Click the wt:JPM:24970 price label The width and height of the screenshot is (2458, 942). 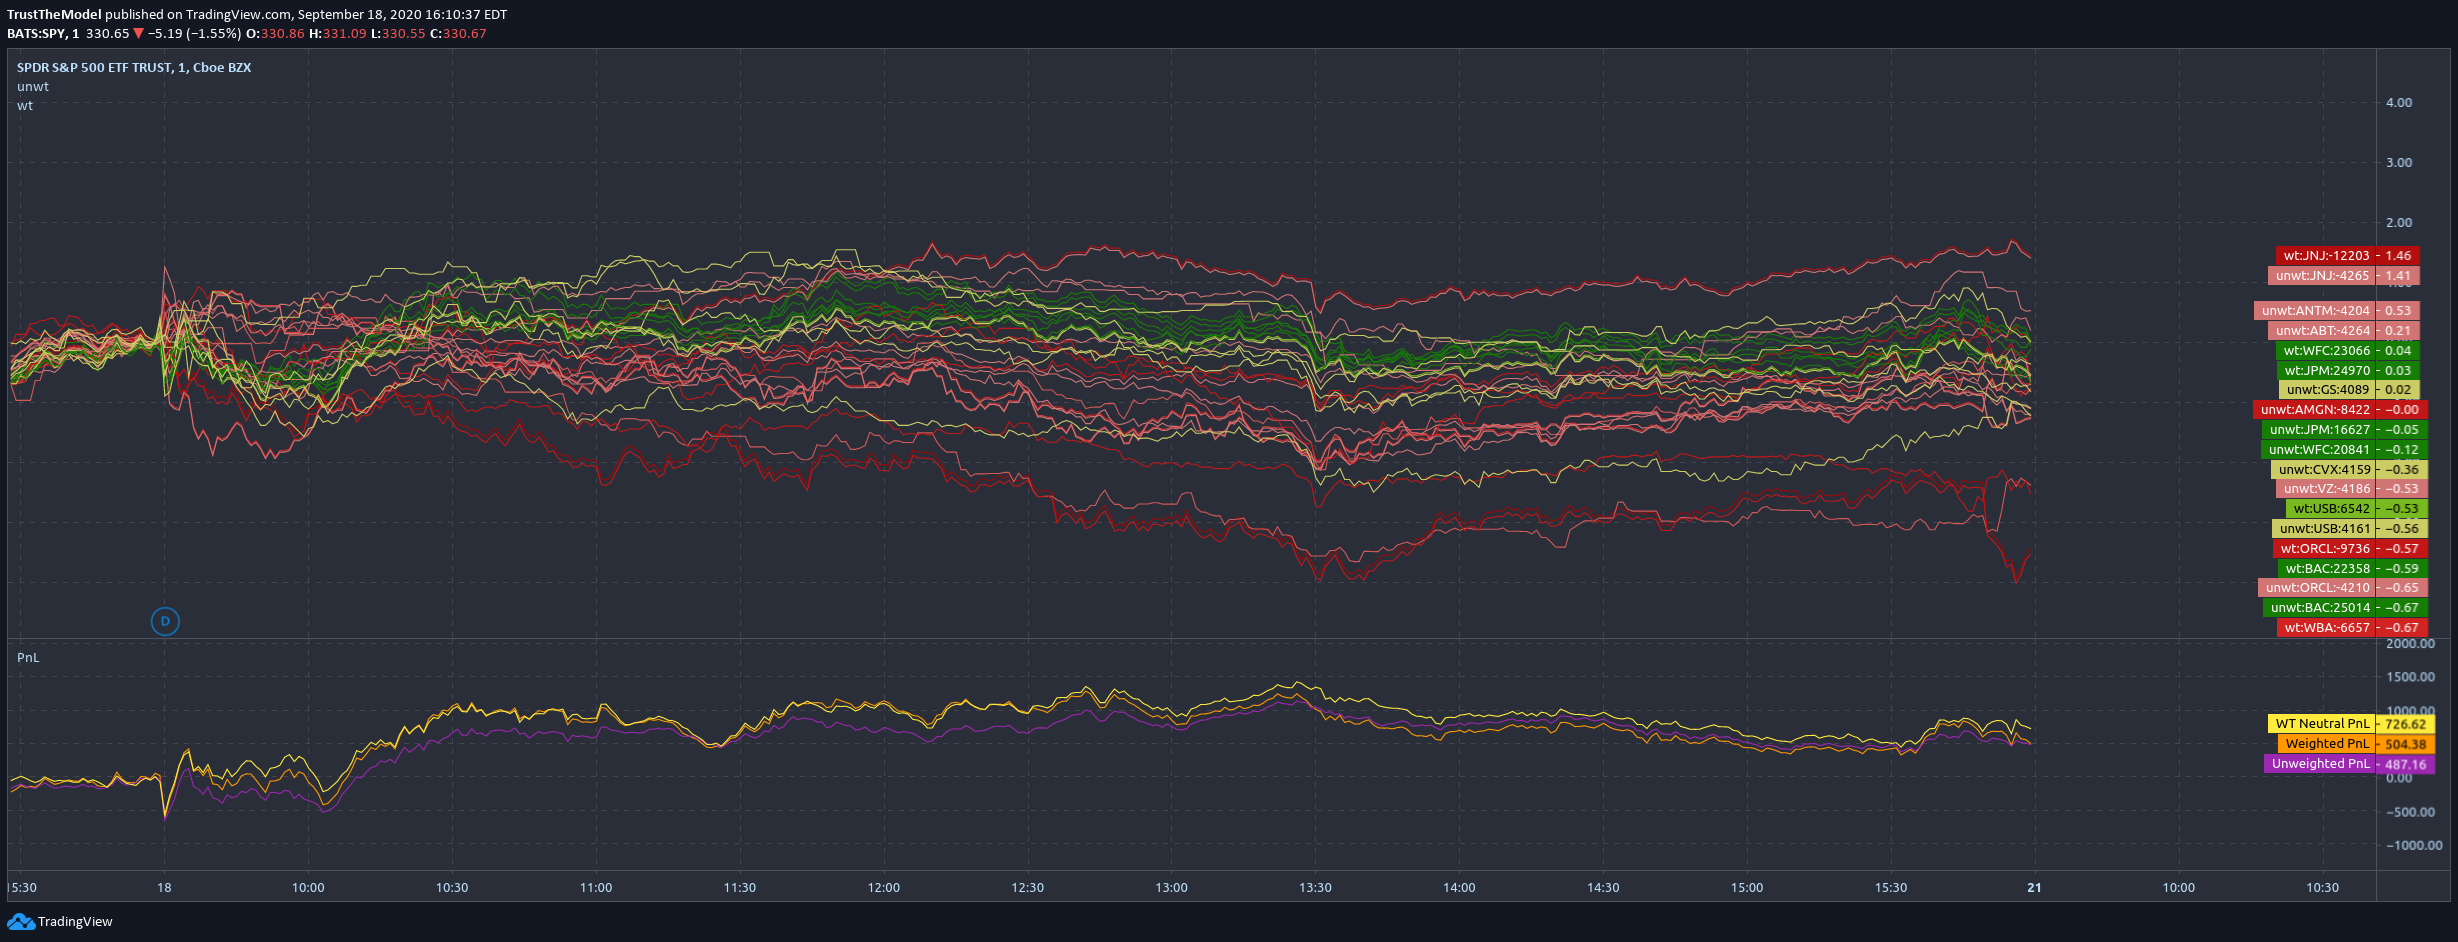tap(2347, 370)
